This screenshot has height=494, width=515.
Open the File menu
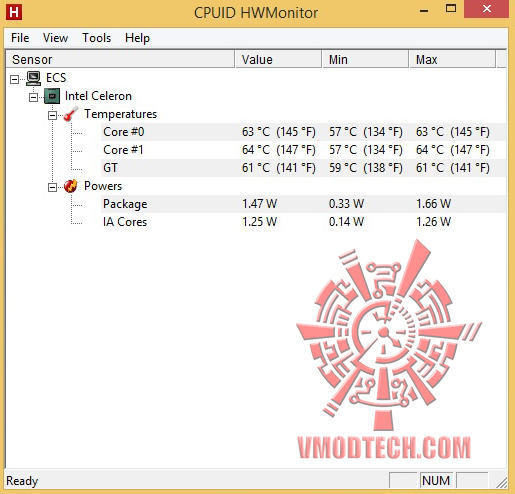click(x=20, y=38)
